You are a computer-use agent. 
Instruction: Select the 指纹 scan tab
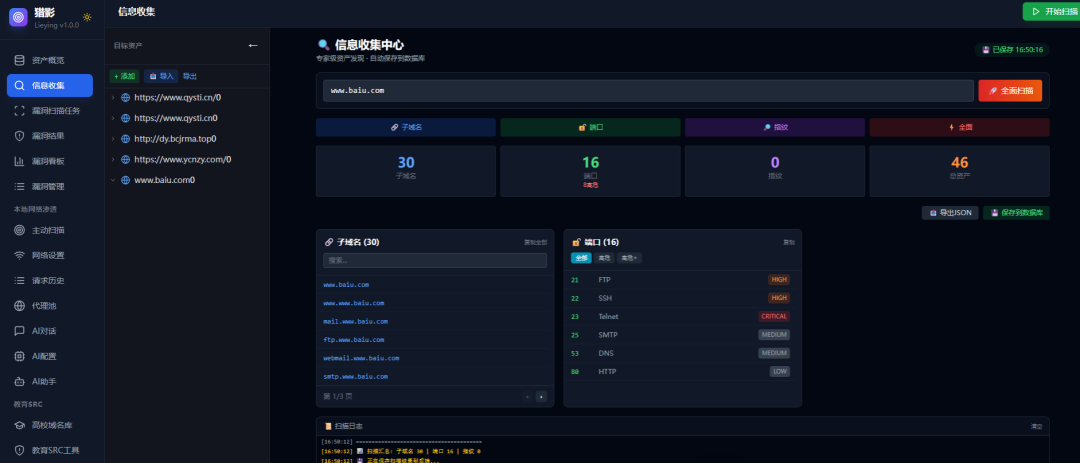click(775, 127)
